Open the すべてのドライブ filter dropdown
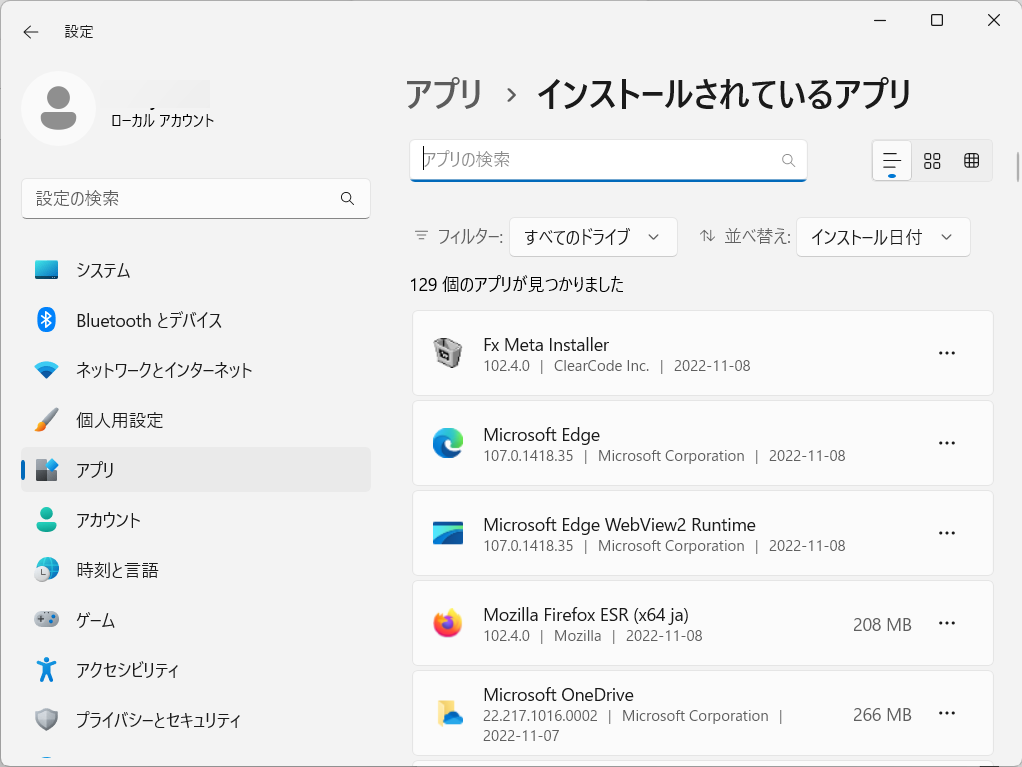This screenshot has height=767, width=1022. click(x=593, y=237)
